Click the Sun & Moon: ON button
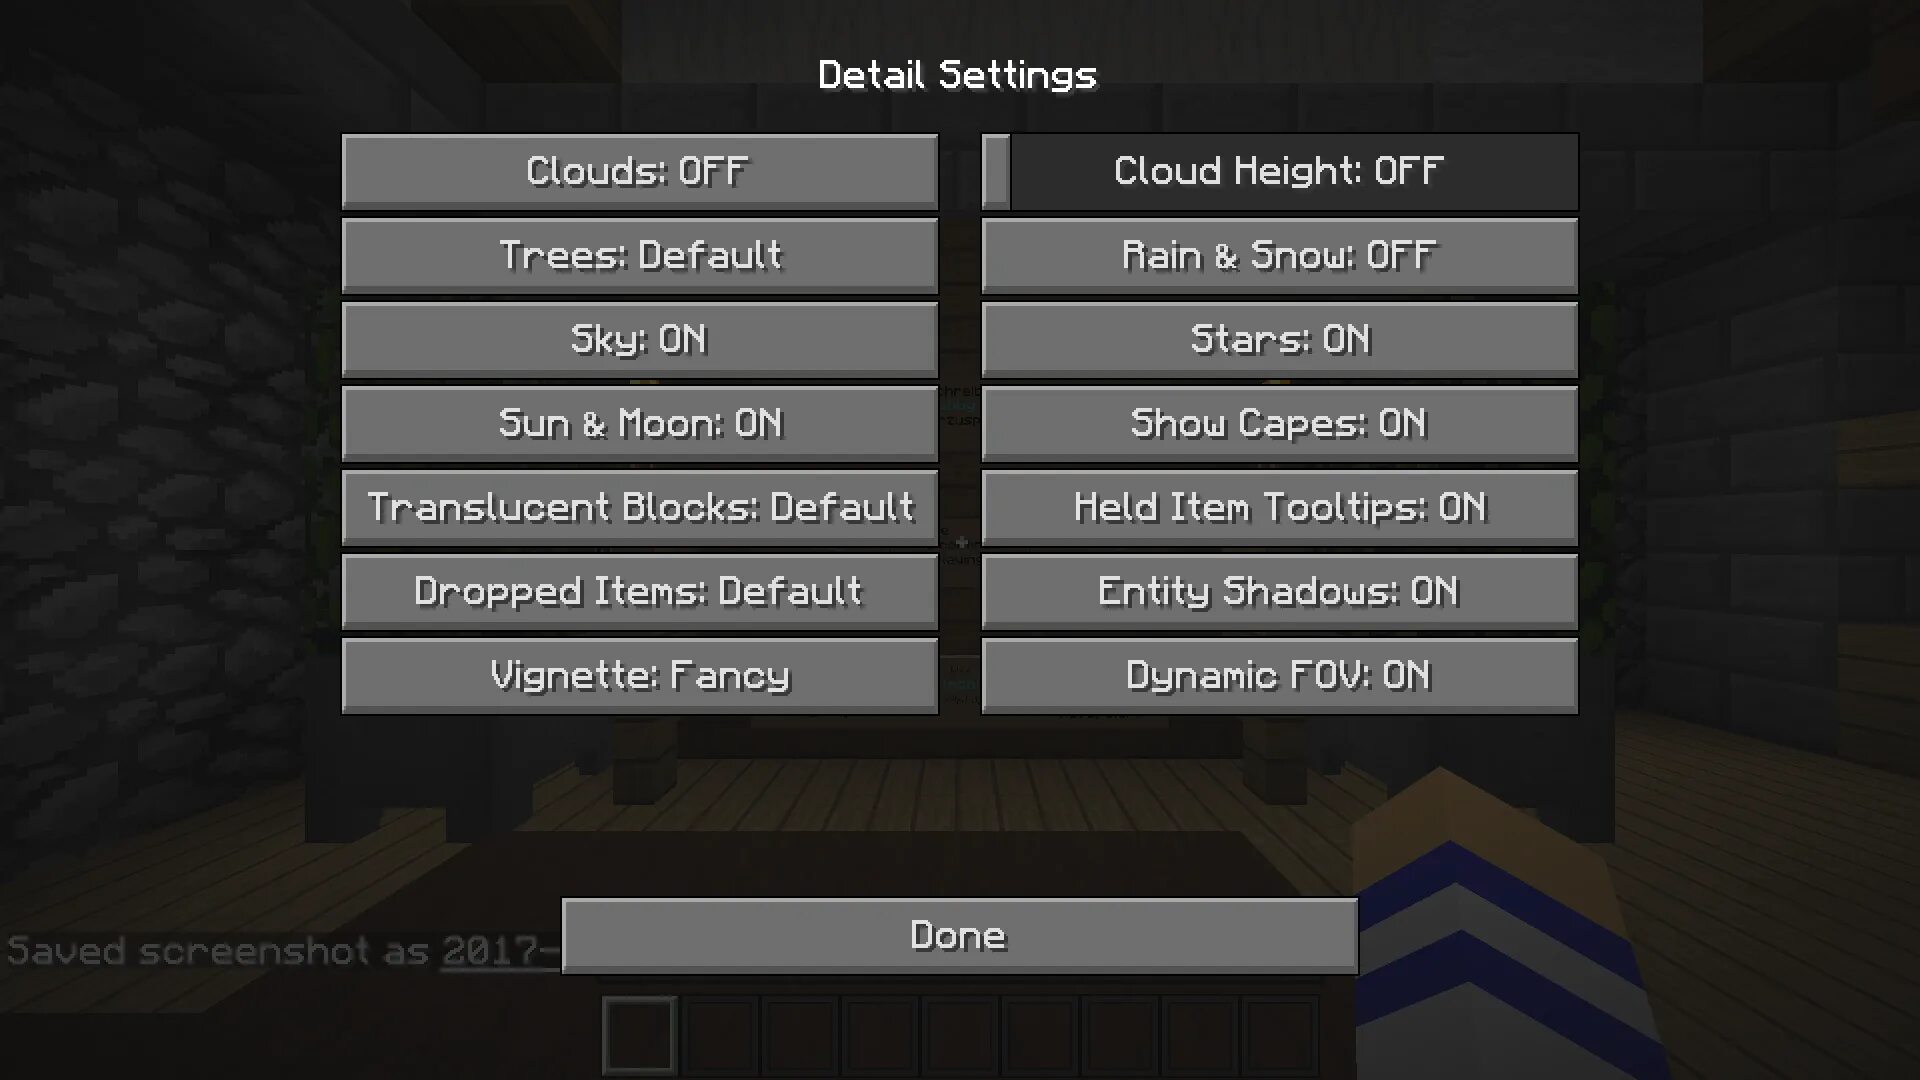The height and width of the screenshot is (1080, 1920). point(640,422)
